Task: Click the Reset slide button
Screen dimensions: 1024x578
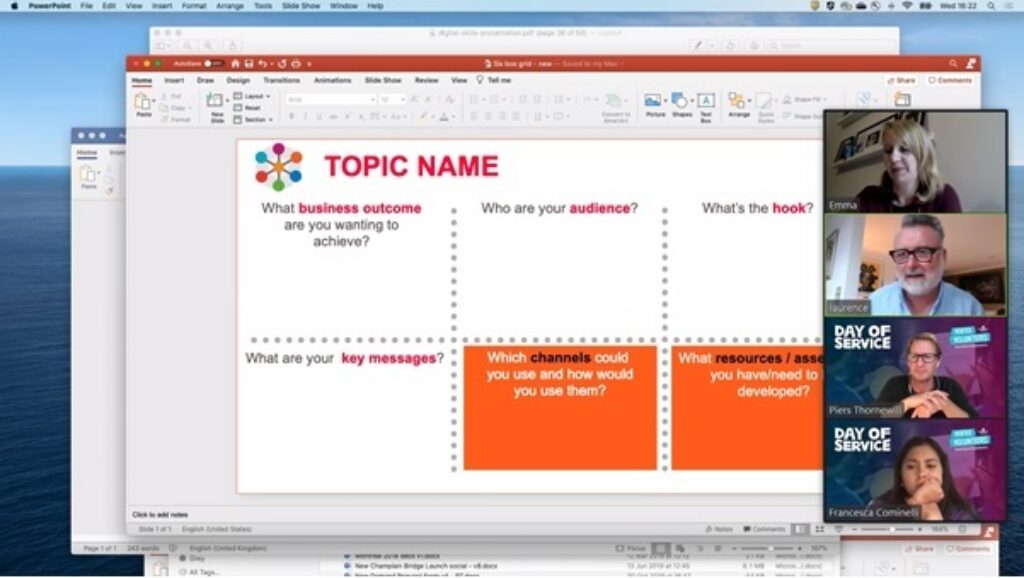Action: 248,108
